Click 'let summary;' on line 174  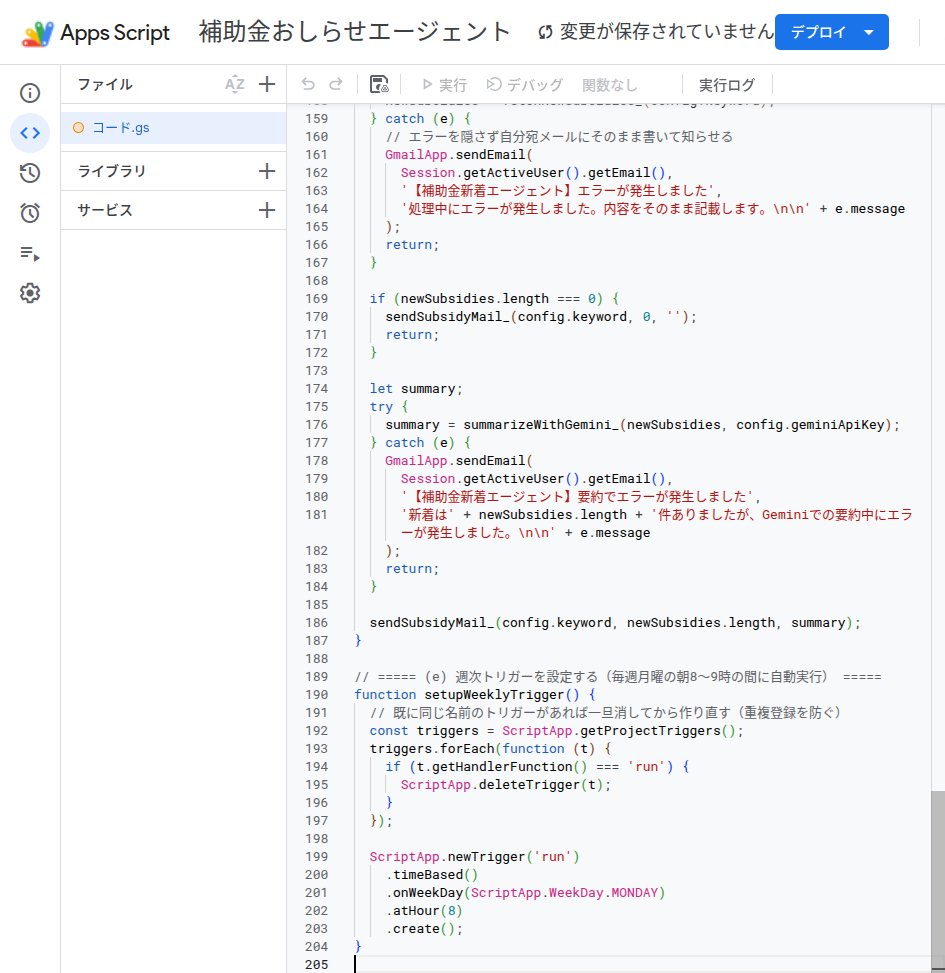tap(416, 389)
